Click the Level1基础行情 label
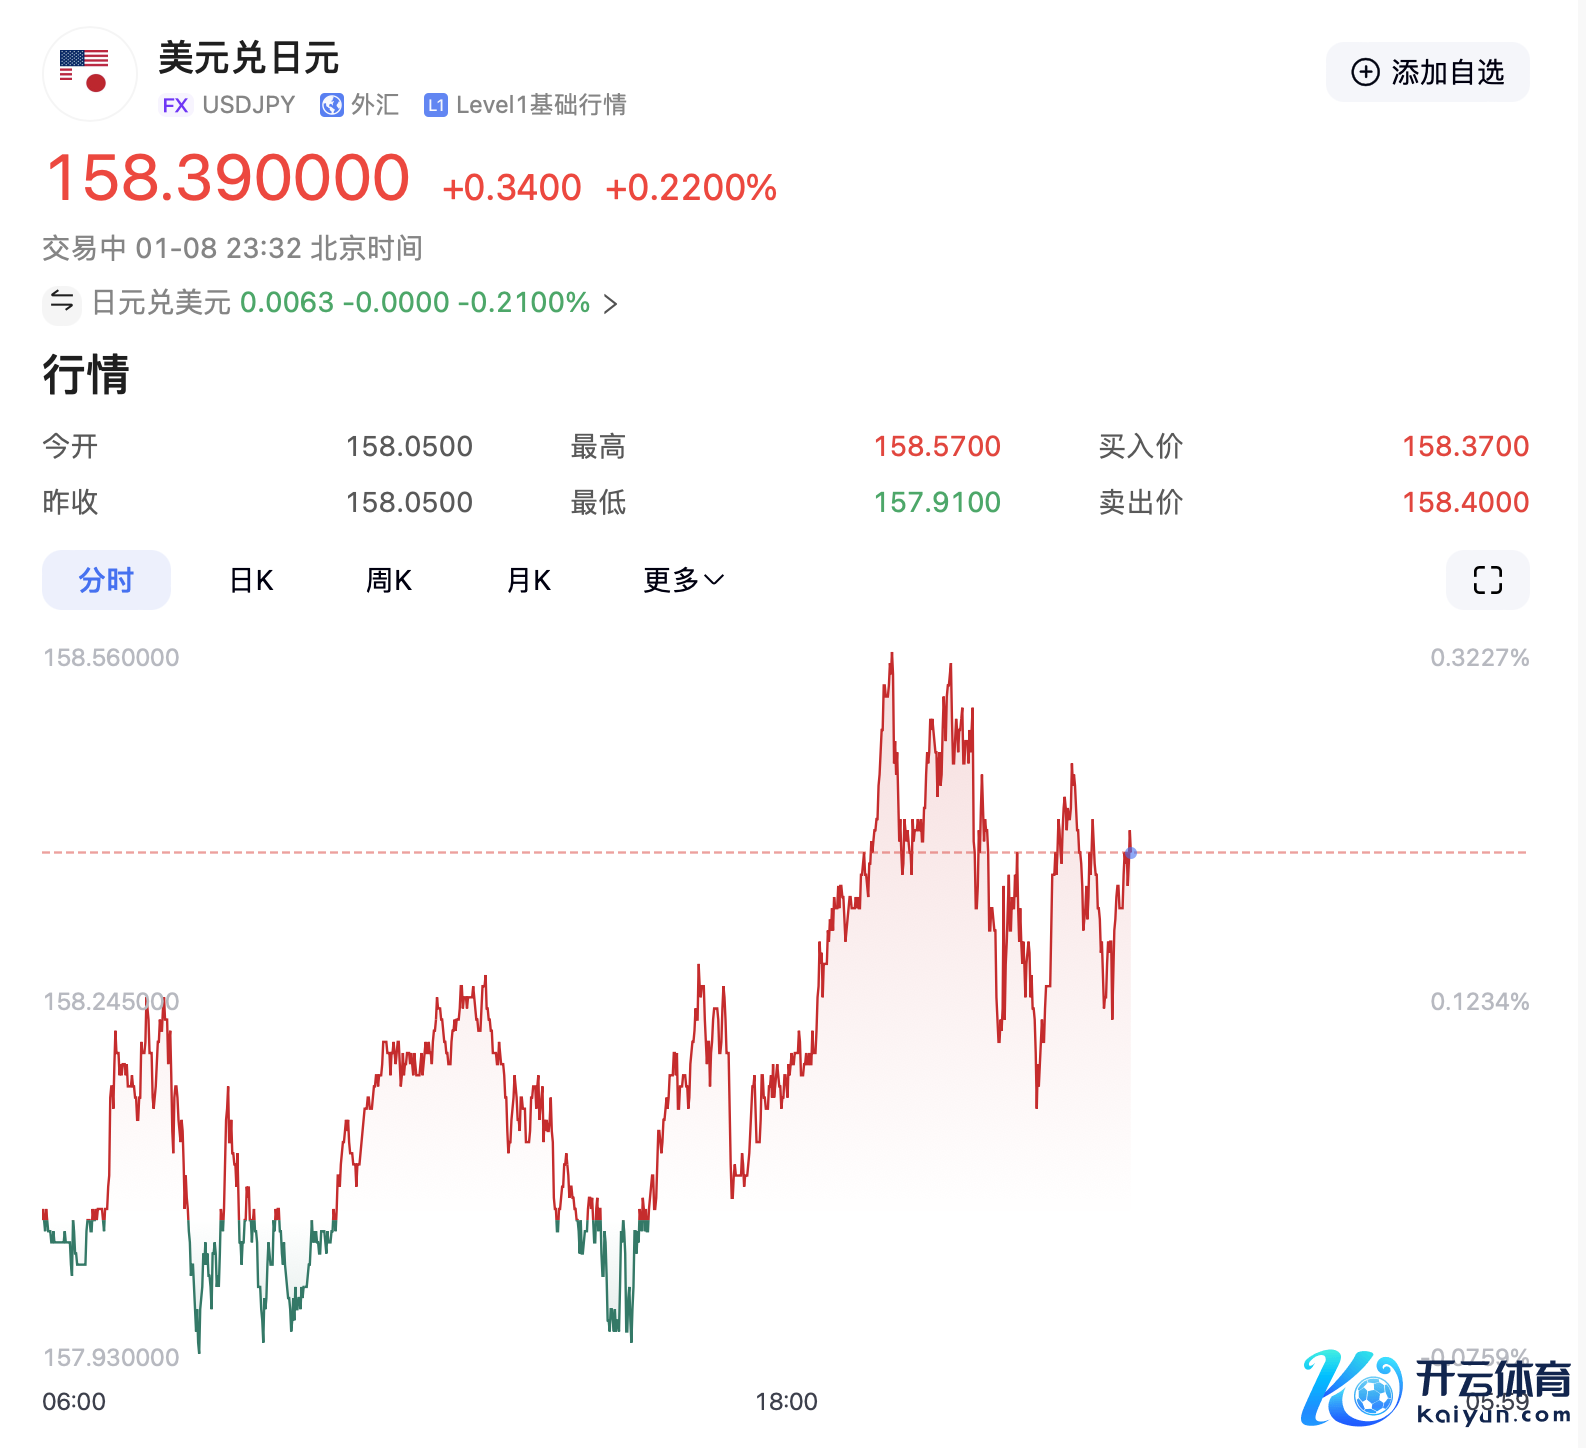The height and width of the screenshot is (1448, 1586). click(541, 105)
